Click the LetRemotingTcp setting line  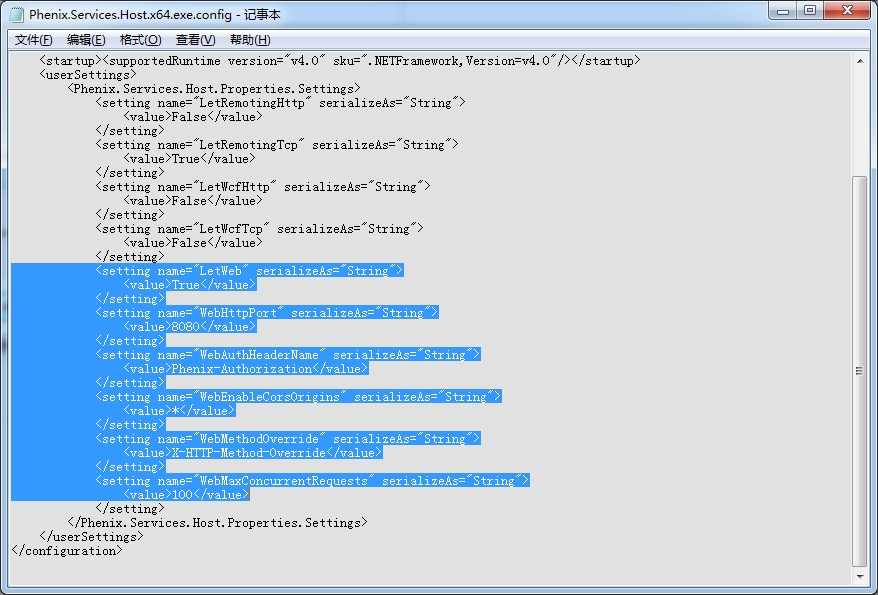(x=277, y=144)
